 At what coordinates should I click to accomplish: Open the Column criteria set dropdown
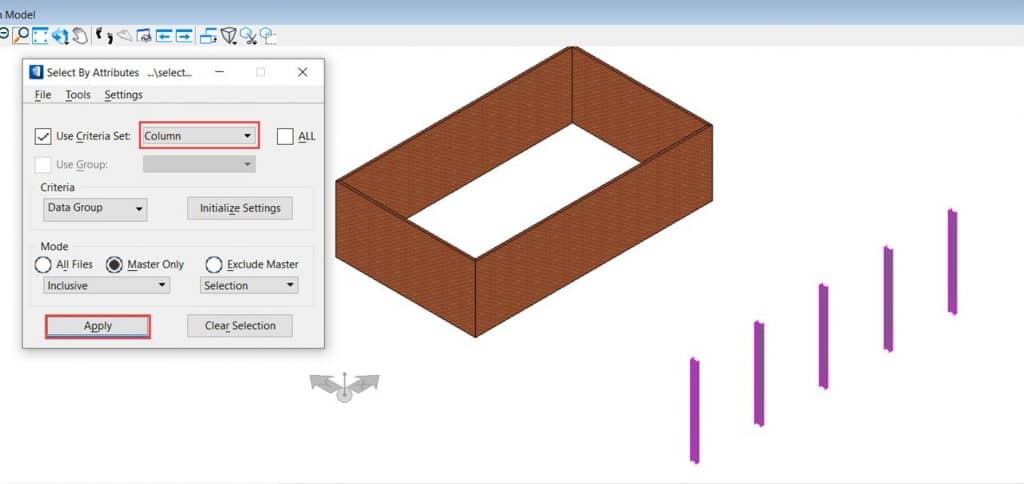199,136
